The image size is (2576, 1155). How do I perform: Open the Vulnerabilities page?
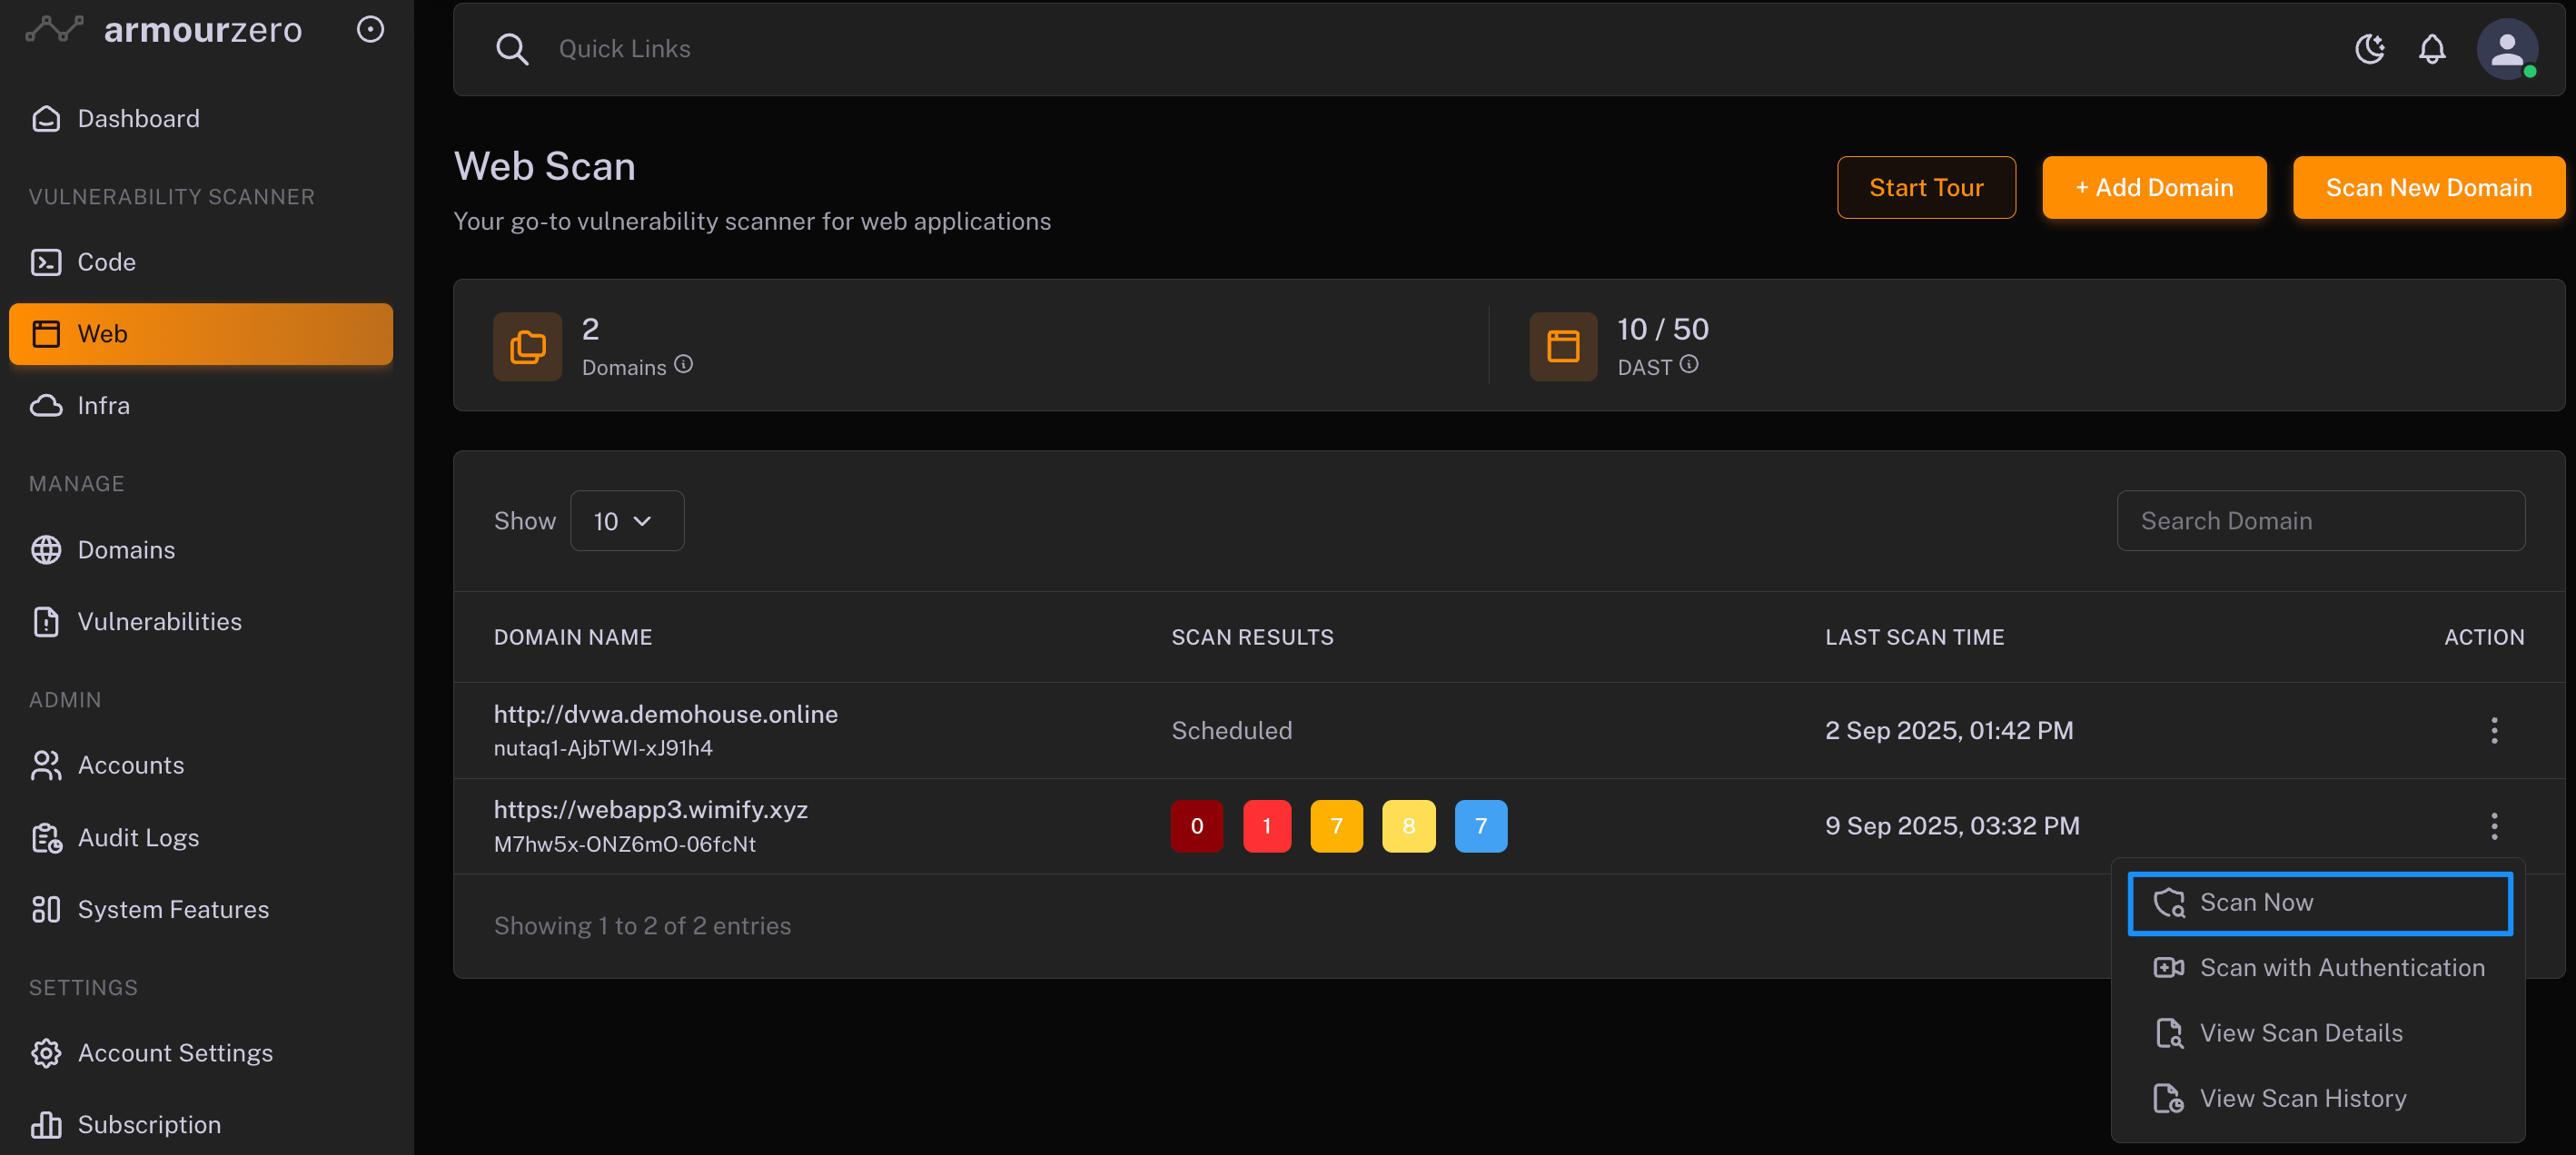(x=160, y=621)
